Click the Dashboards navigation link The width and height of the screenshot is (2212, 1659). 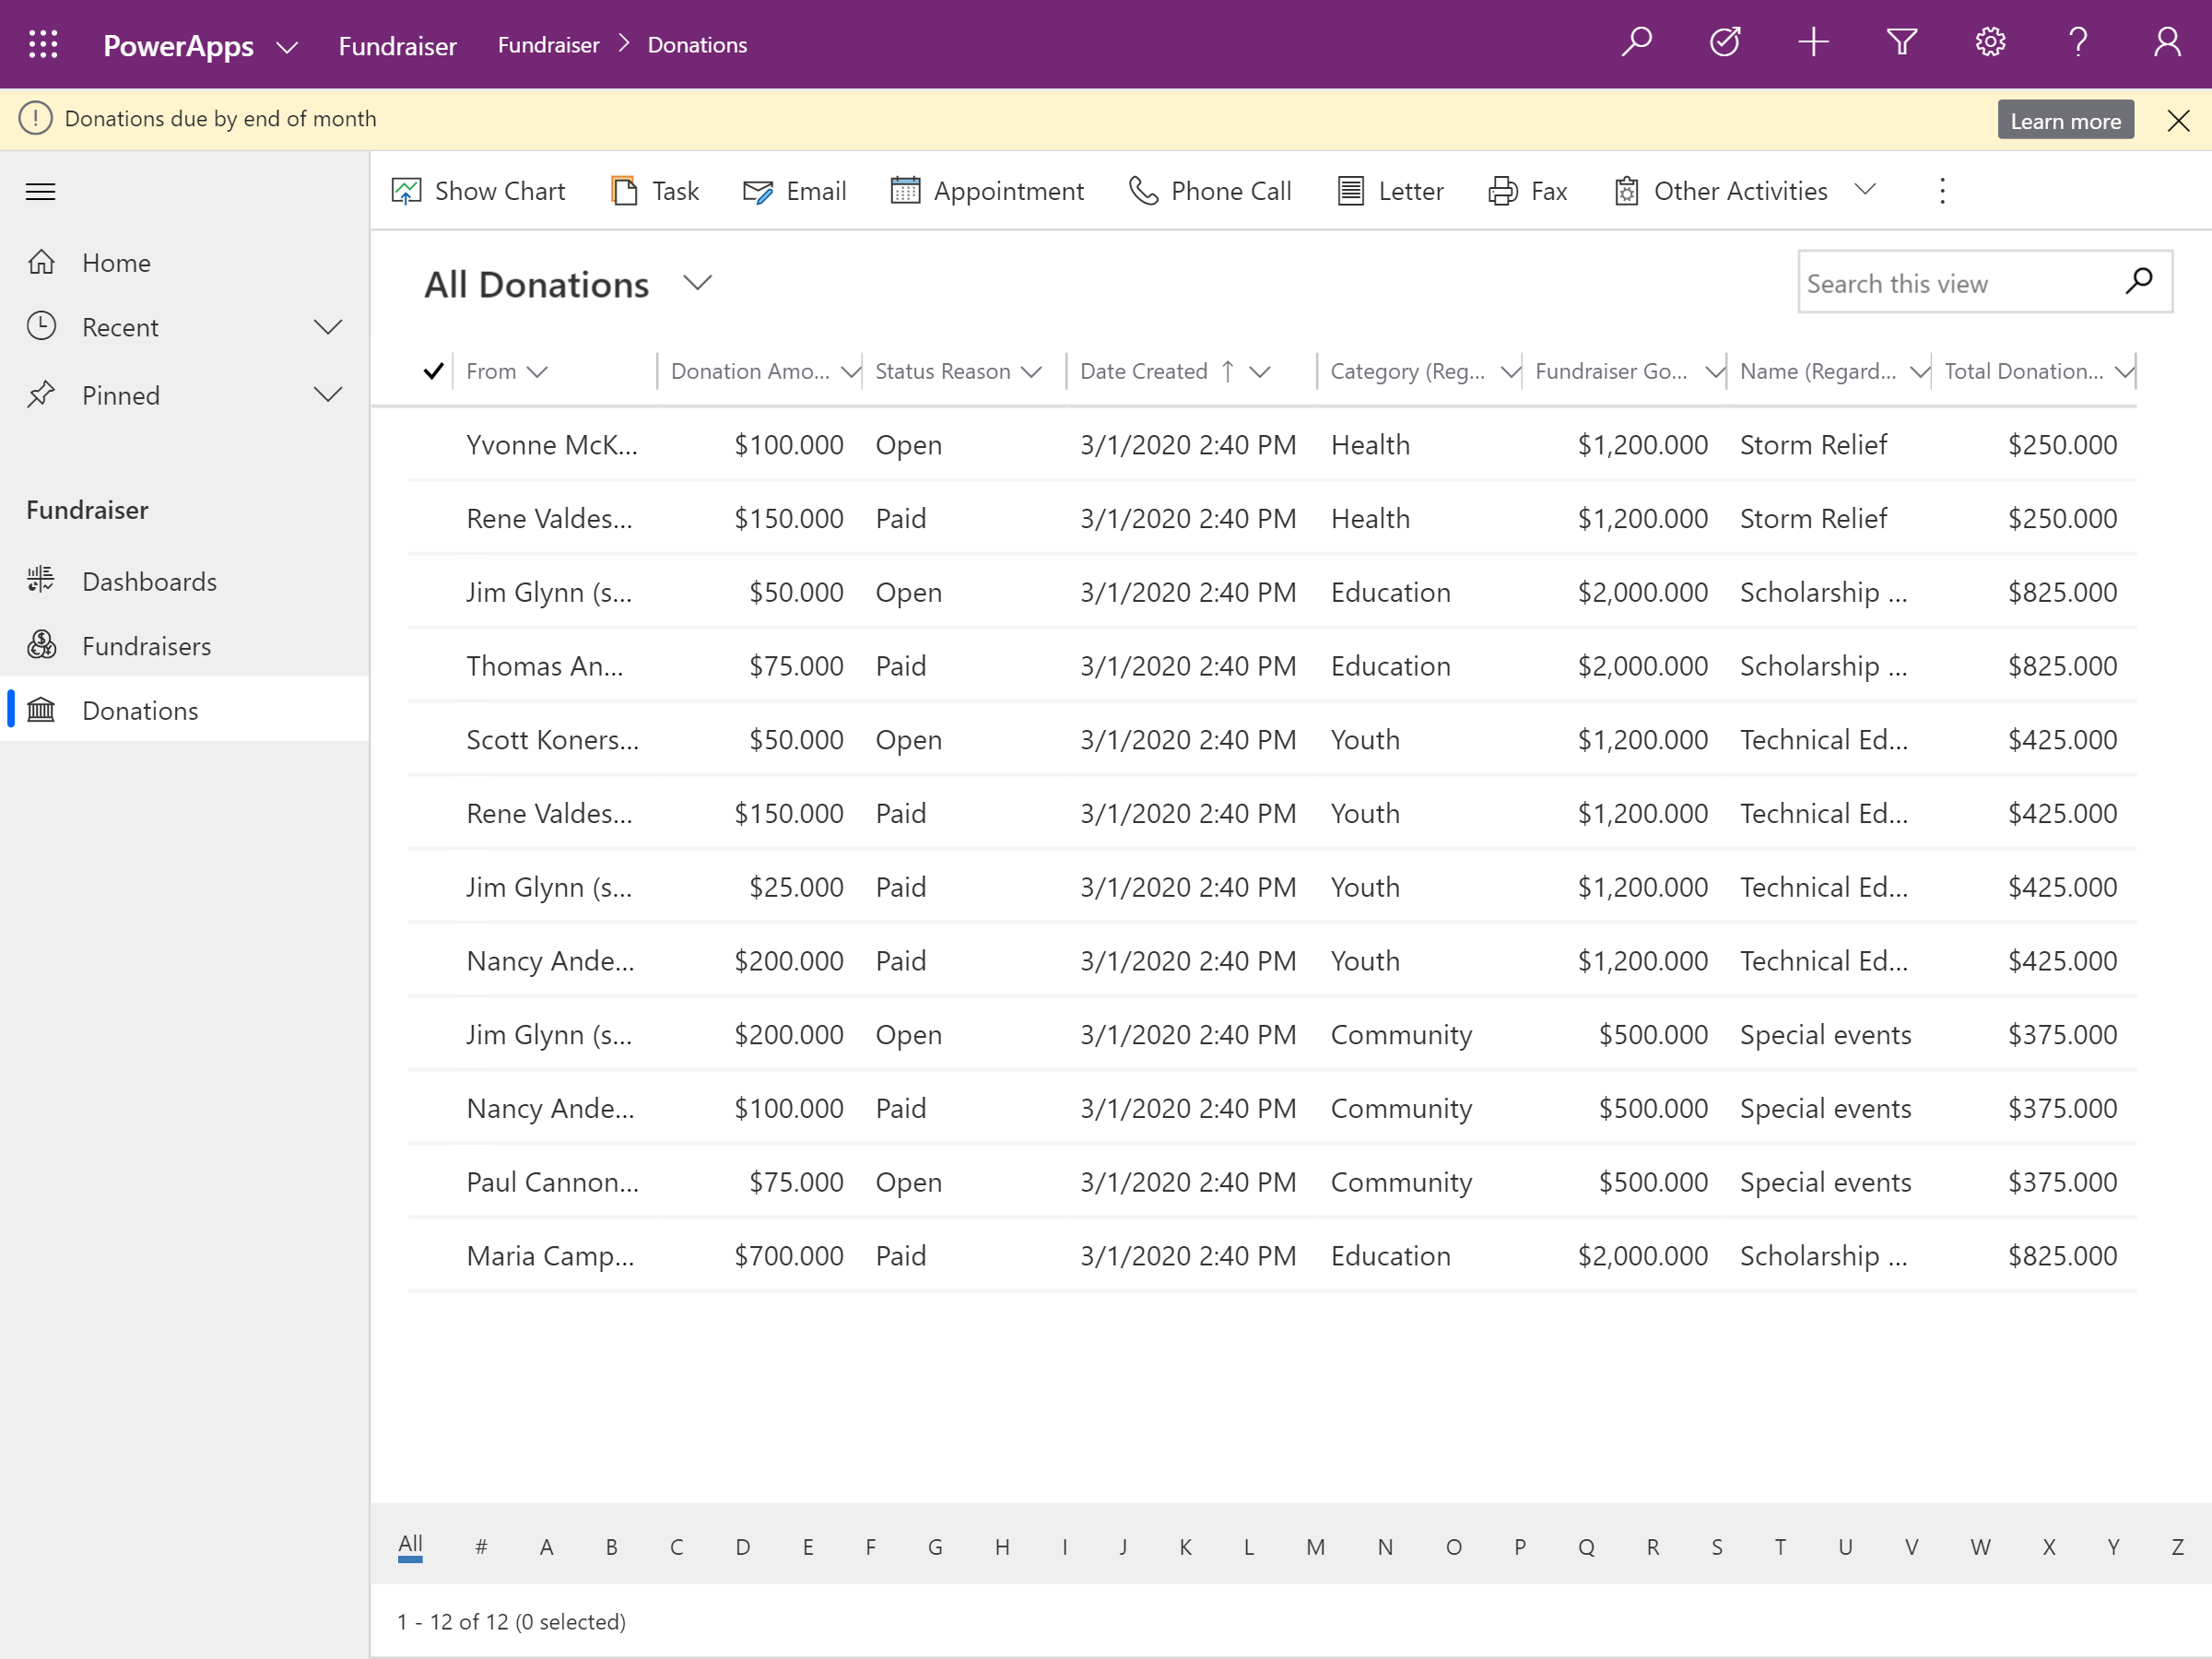150,581
